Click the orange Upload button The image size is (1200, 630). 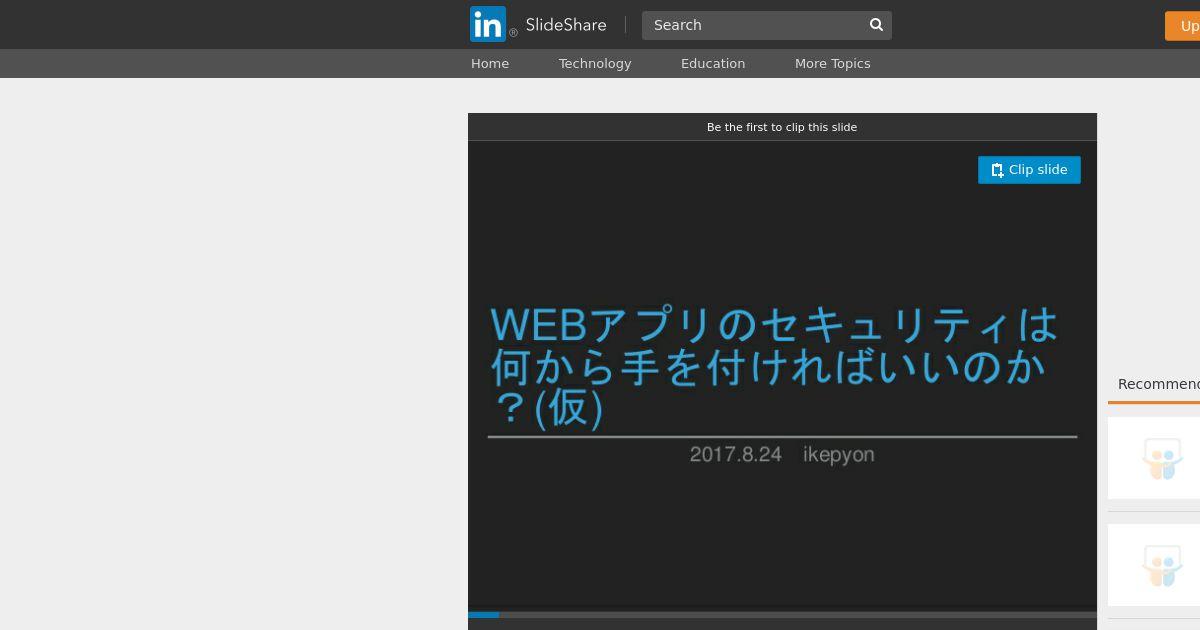[x=1183, y=26]
